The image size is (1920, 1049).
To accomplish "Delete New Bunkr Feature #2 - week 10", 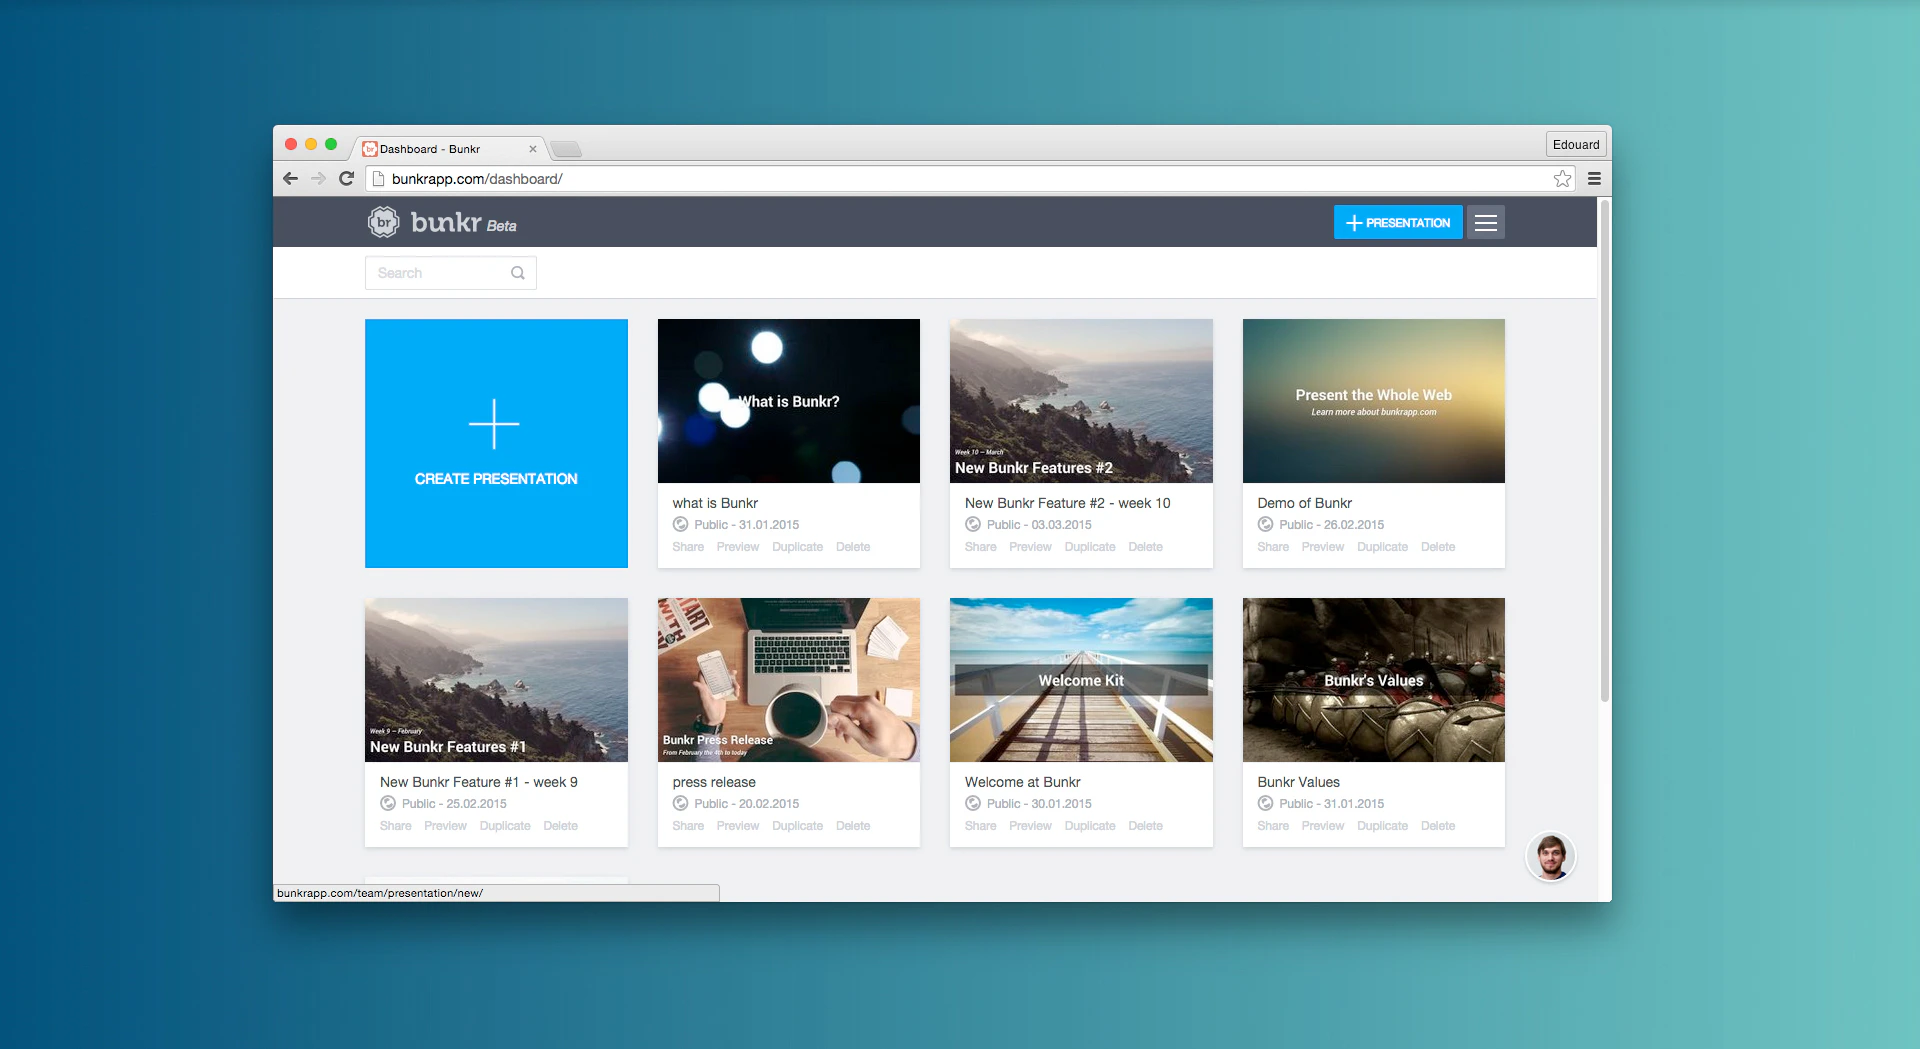I will [x=1145, y=547].
